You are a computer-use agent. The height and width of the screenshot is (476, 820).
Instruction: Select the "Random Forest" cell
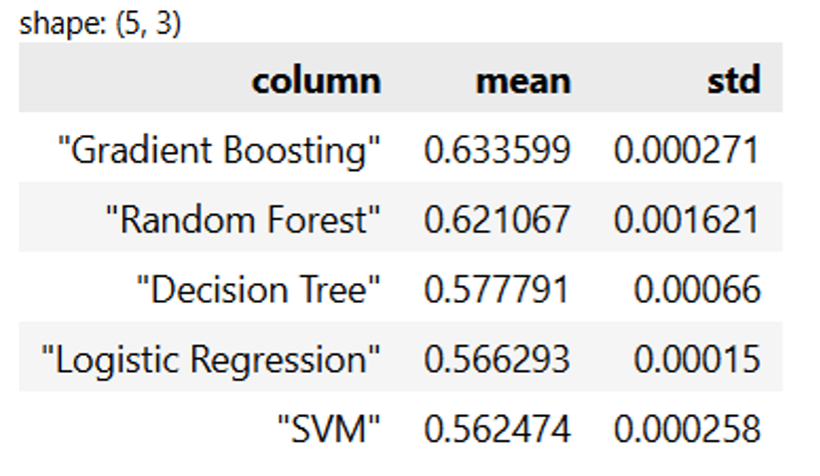coord(243,220)
